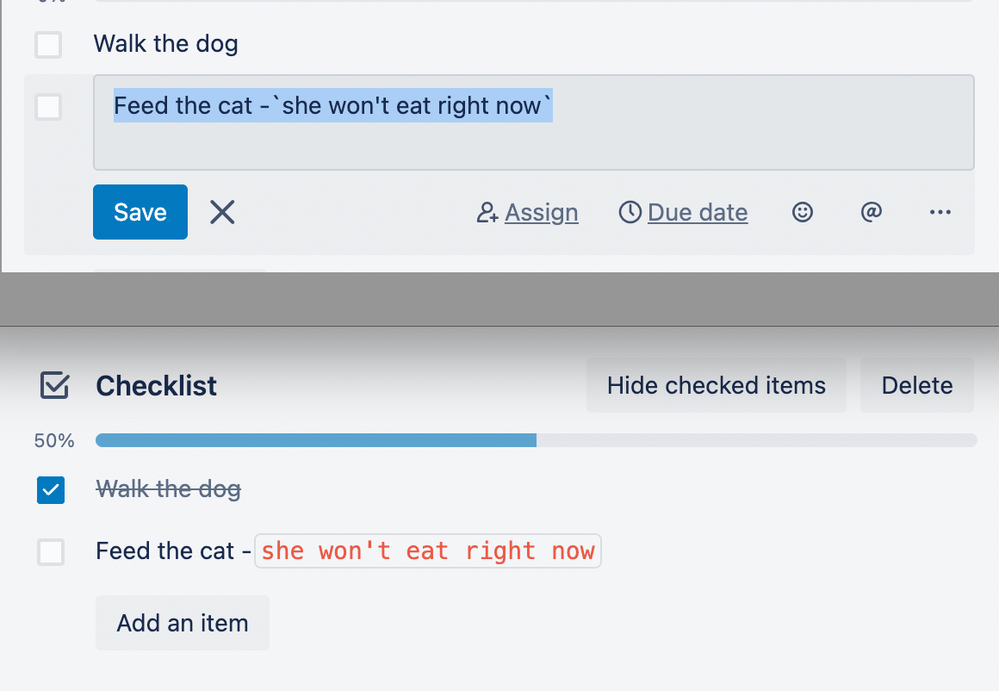Save the edited checklist item

pos(140,212)
